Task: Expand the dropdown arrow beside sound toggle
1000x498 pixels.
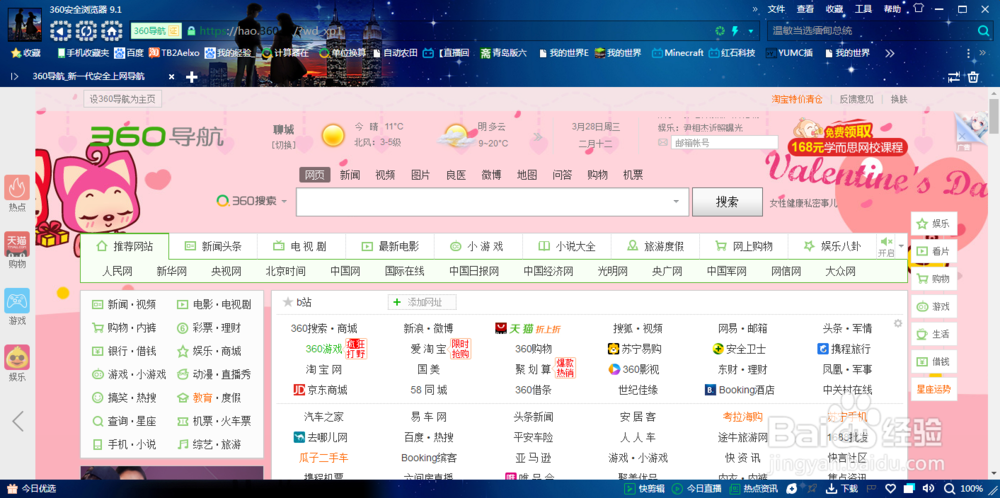Action: pyautogui.click(x=901, y=245)
